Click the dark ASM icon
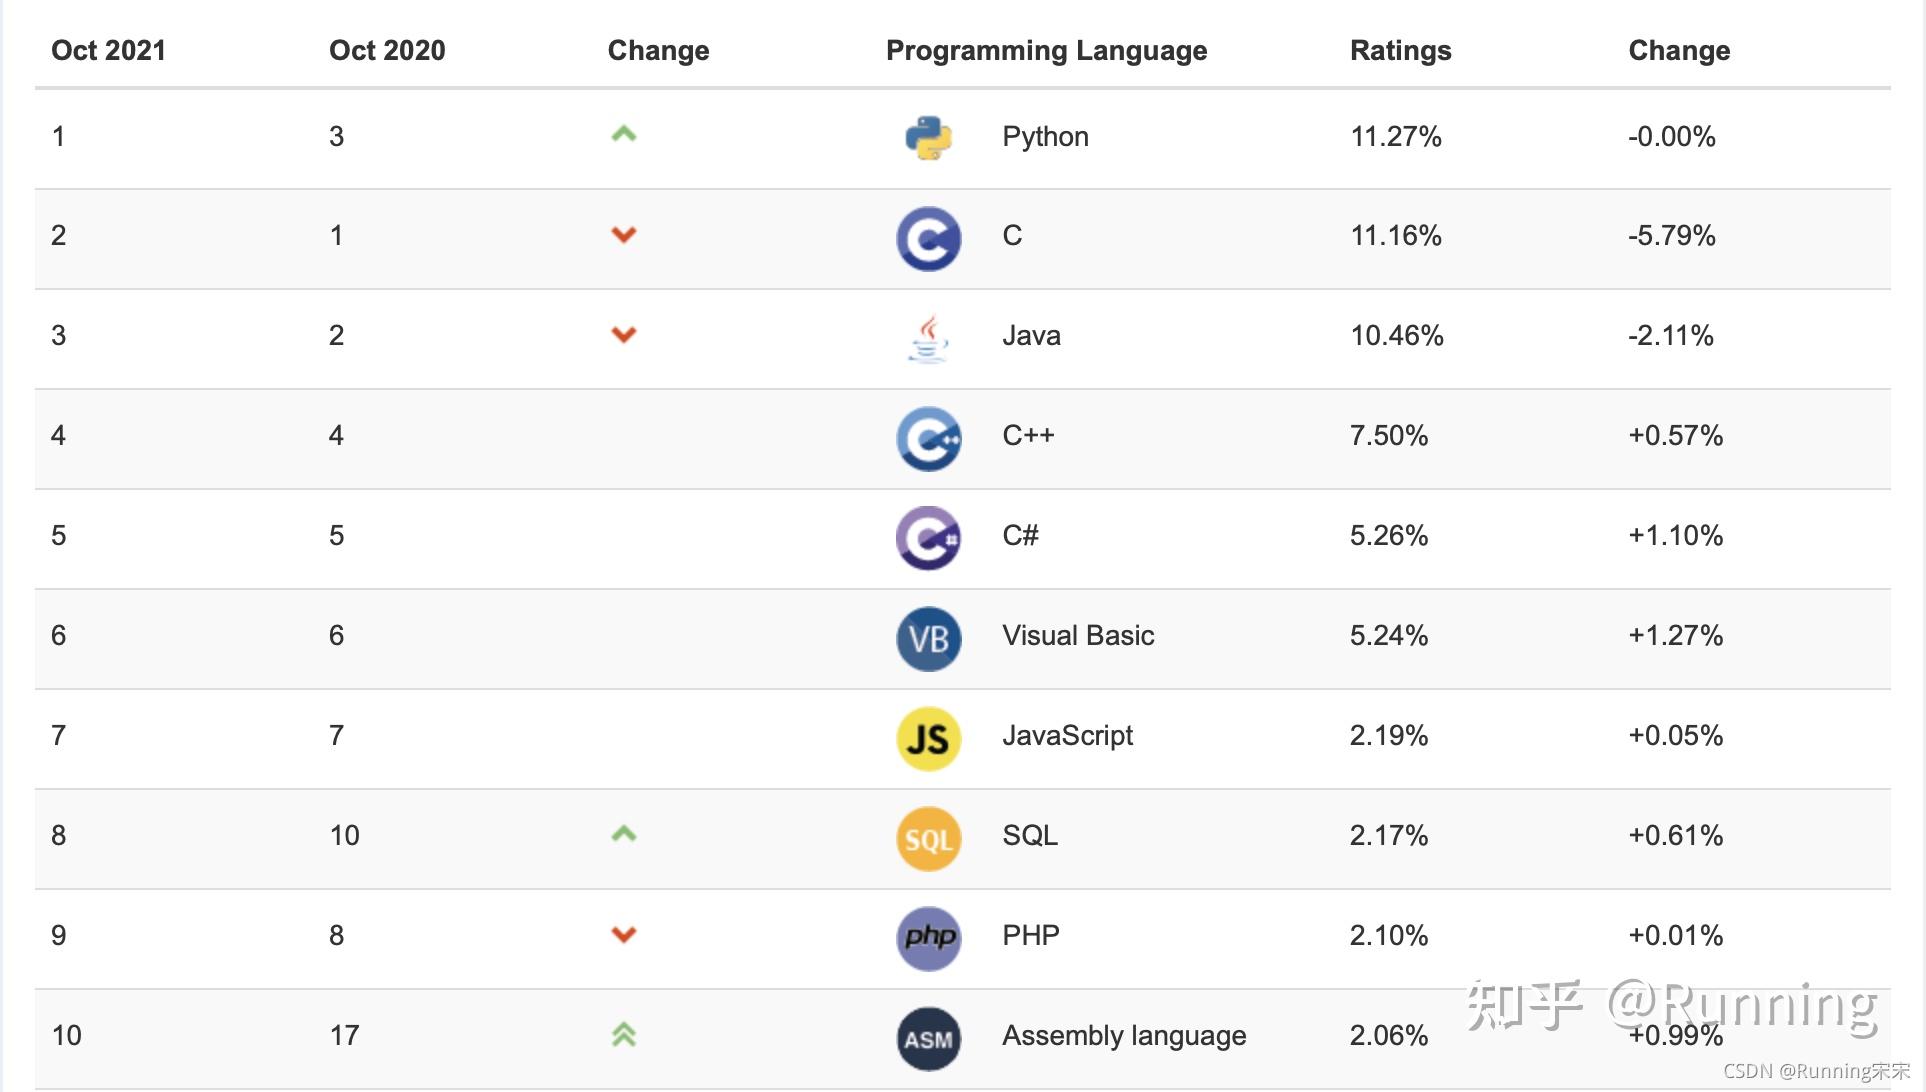Screen dimensions: 1926x1092 [x=928, y=1039]
